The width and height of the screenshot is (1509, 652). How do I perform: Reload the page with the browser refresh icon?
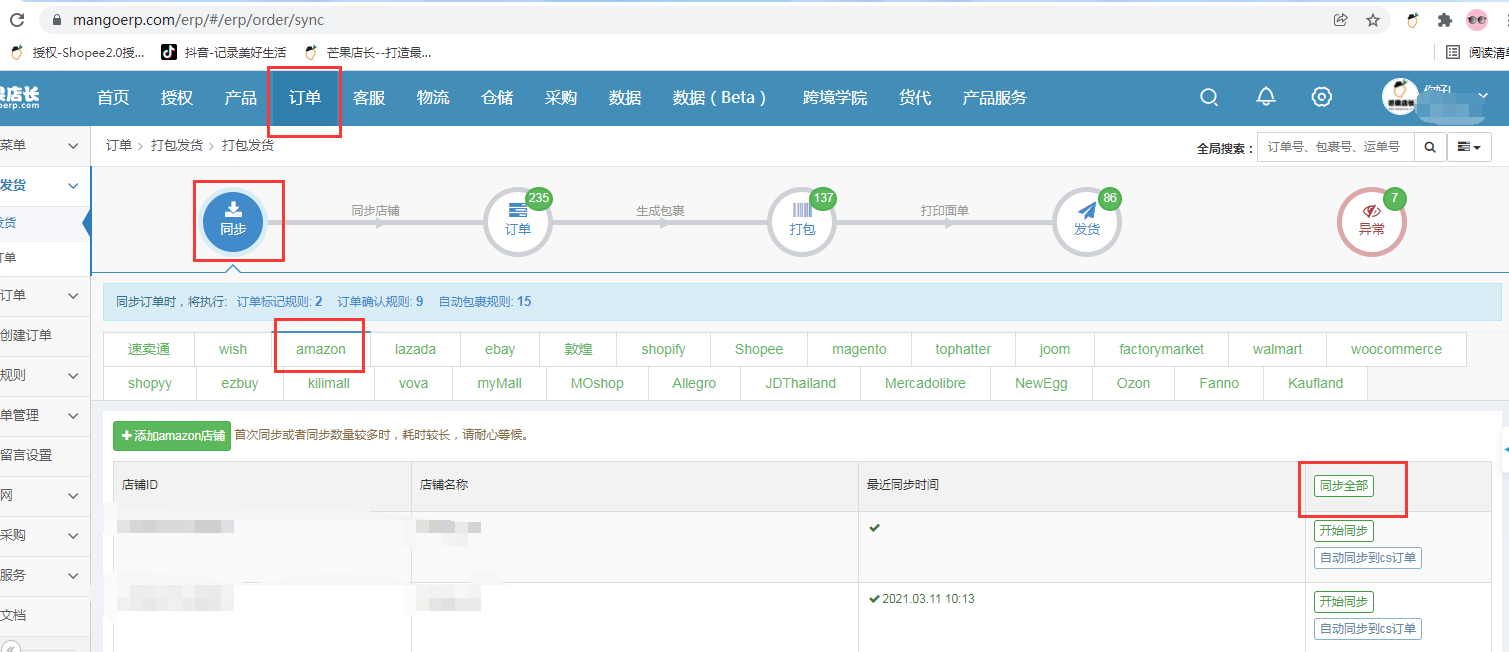pos(15,20)
